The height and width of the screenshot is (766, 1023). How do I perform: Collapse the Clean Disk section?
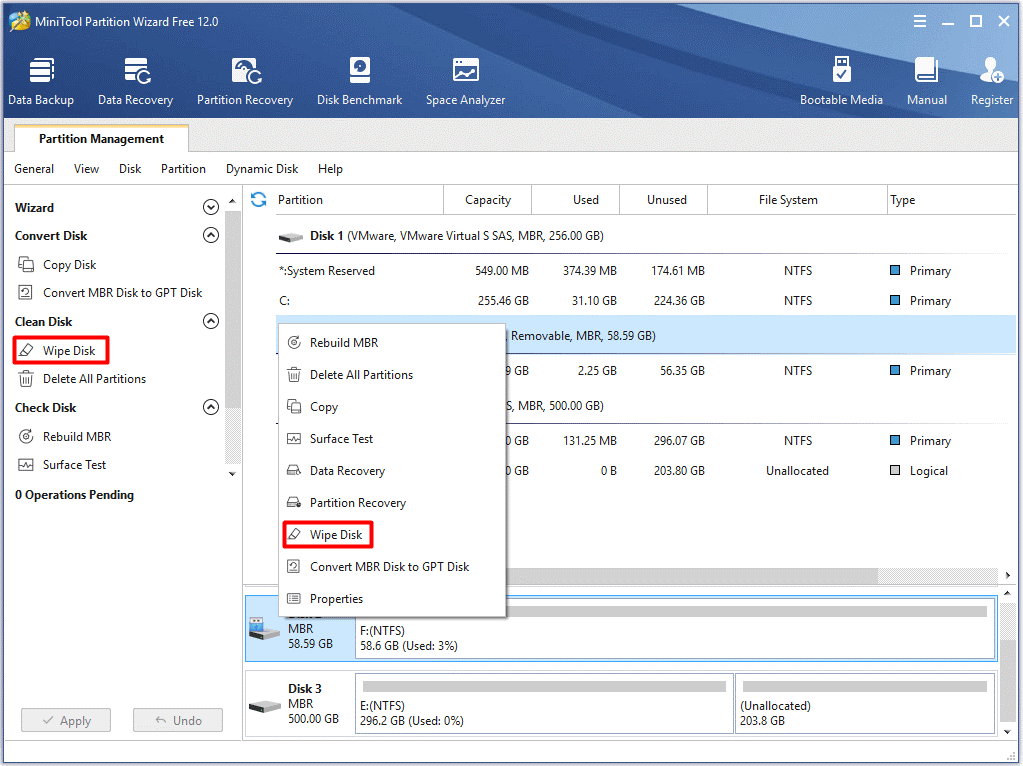point(211,321)
